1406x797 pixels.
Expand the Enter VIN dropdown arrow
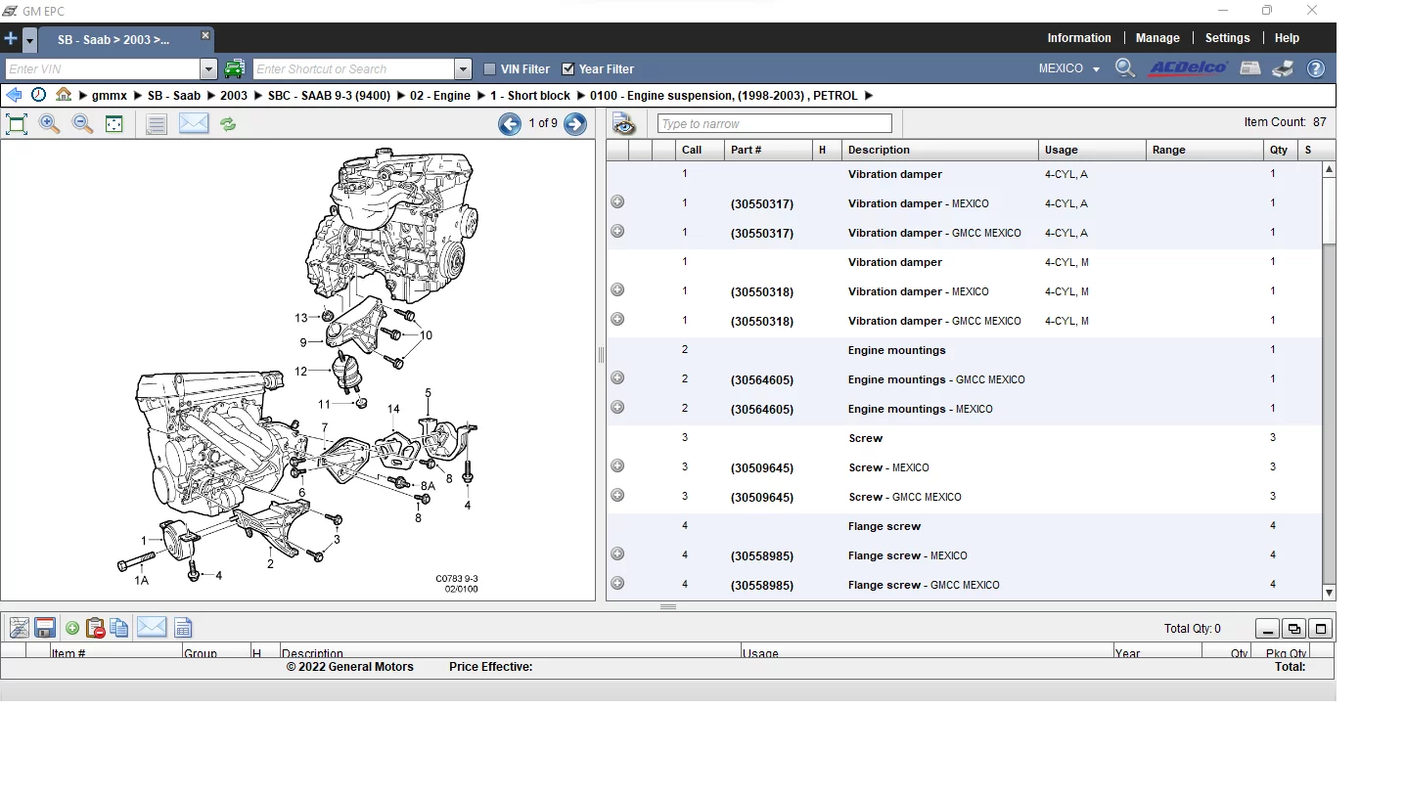pyautogui.click(x=208, y=69)
